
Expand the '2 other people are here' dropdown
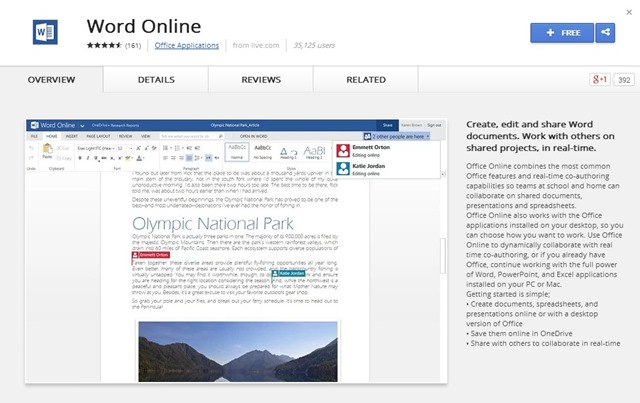click(397, 136)
